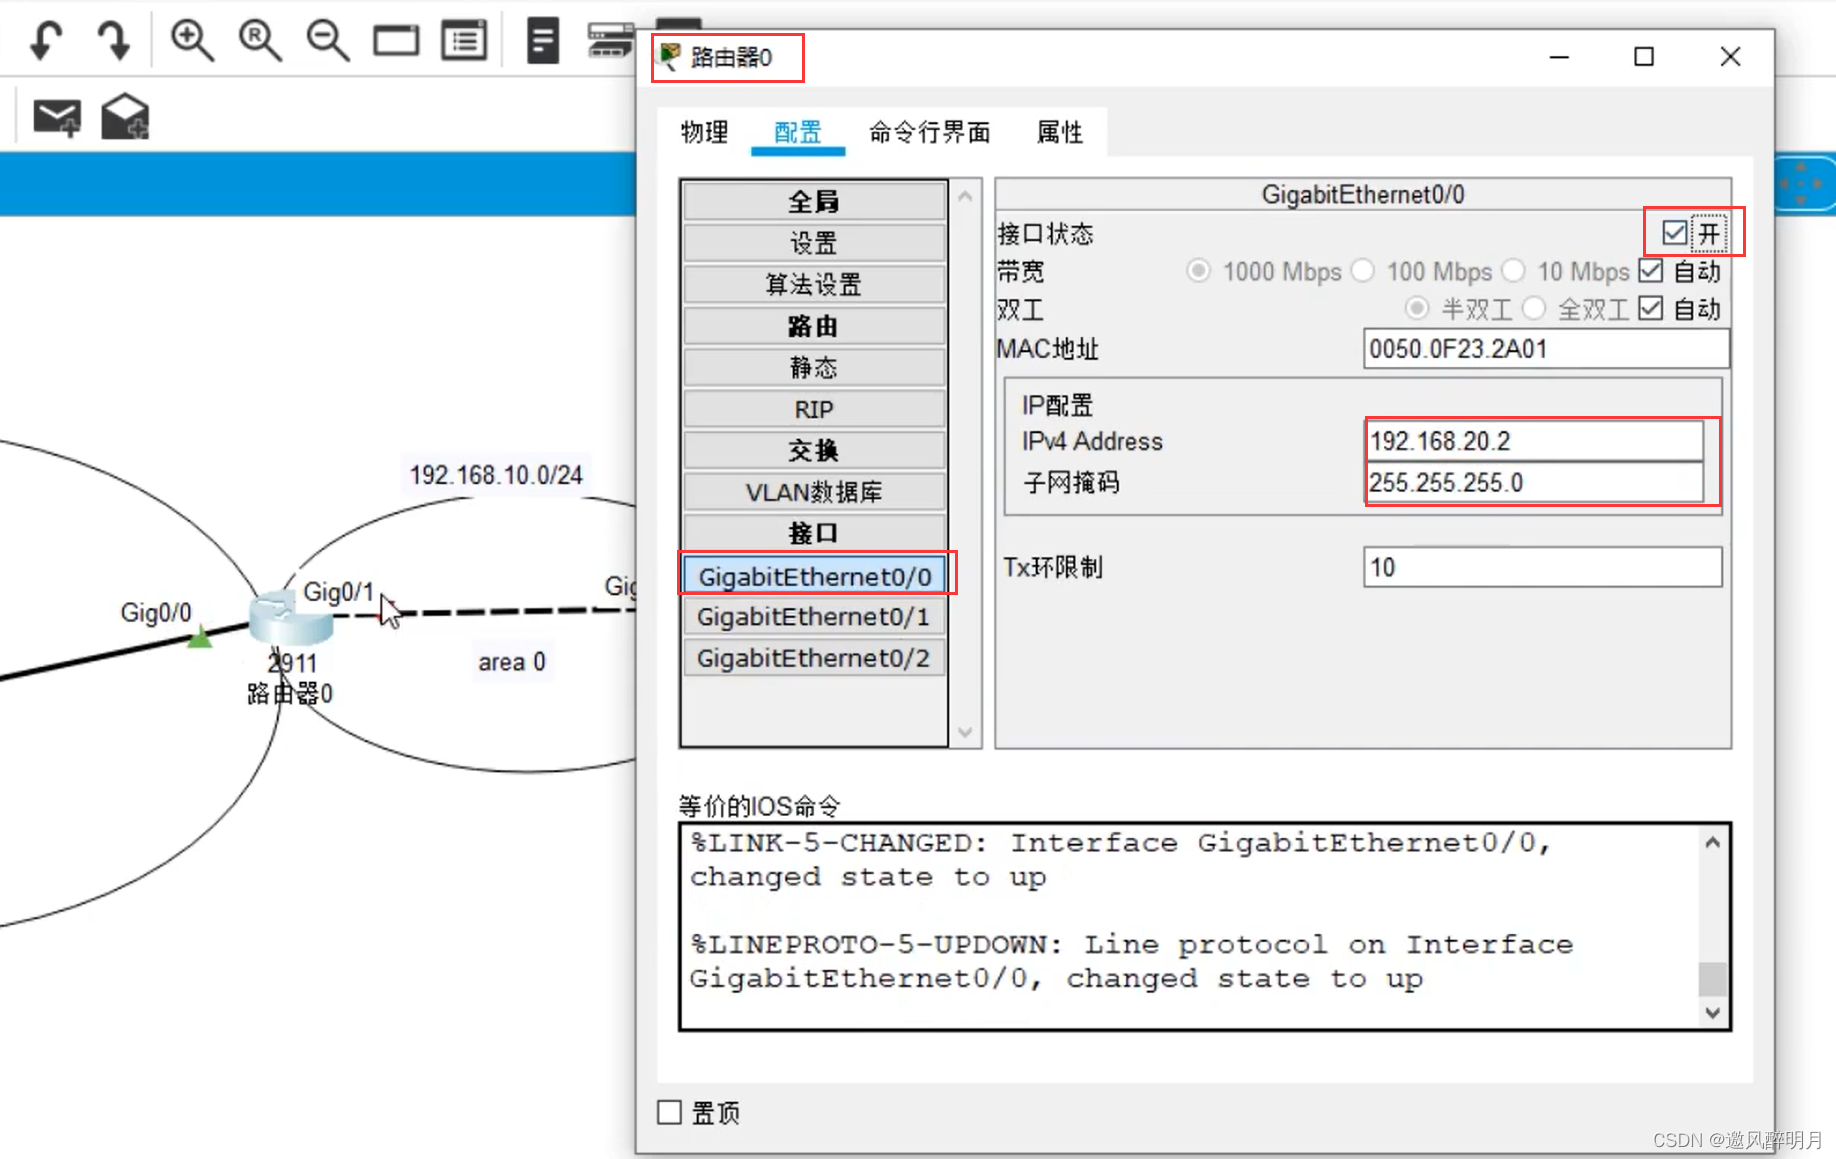The width and height of the screenshot is (1836, 1159).
Task: Enable the always-on-top checkbox
Action: coord(670,1112)
